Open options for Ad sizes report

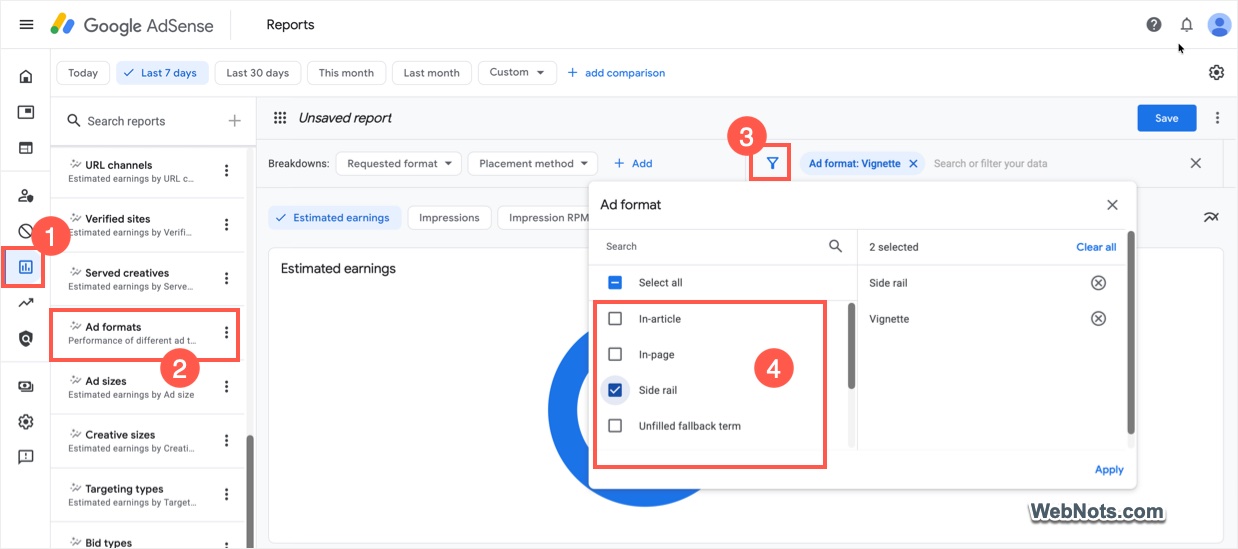pyautogui.click(x=227, y=387)
